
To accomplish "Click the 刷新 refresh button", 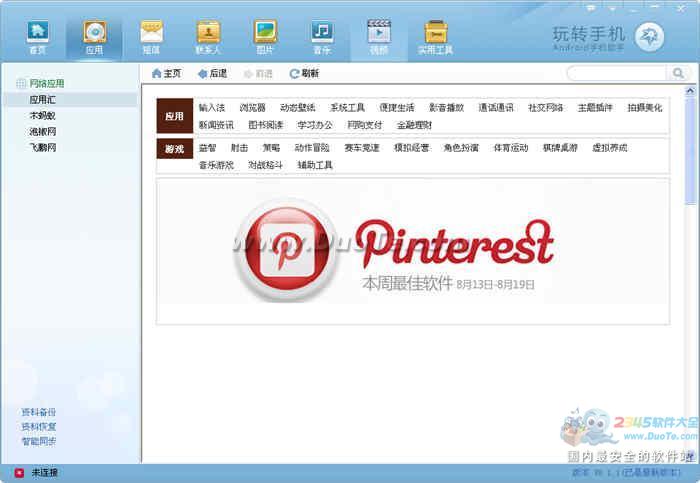I will [x=304, y=73].
